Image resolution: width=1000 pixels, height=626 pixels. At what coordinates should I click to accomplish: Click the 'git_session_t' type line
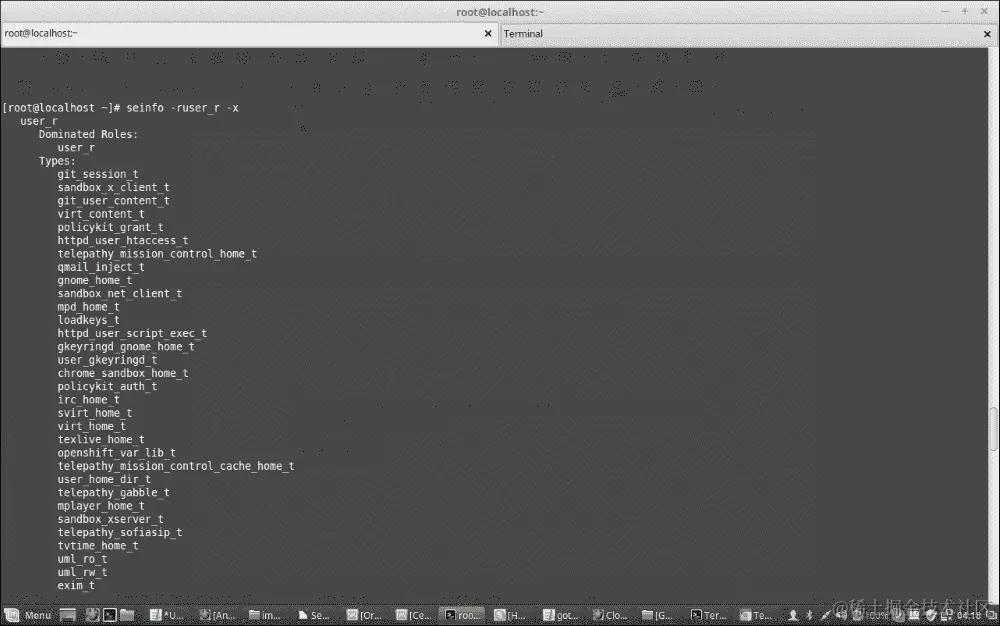(x=98, y=174)
